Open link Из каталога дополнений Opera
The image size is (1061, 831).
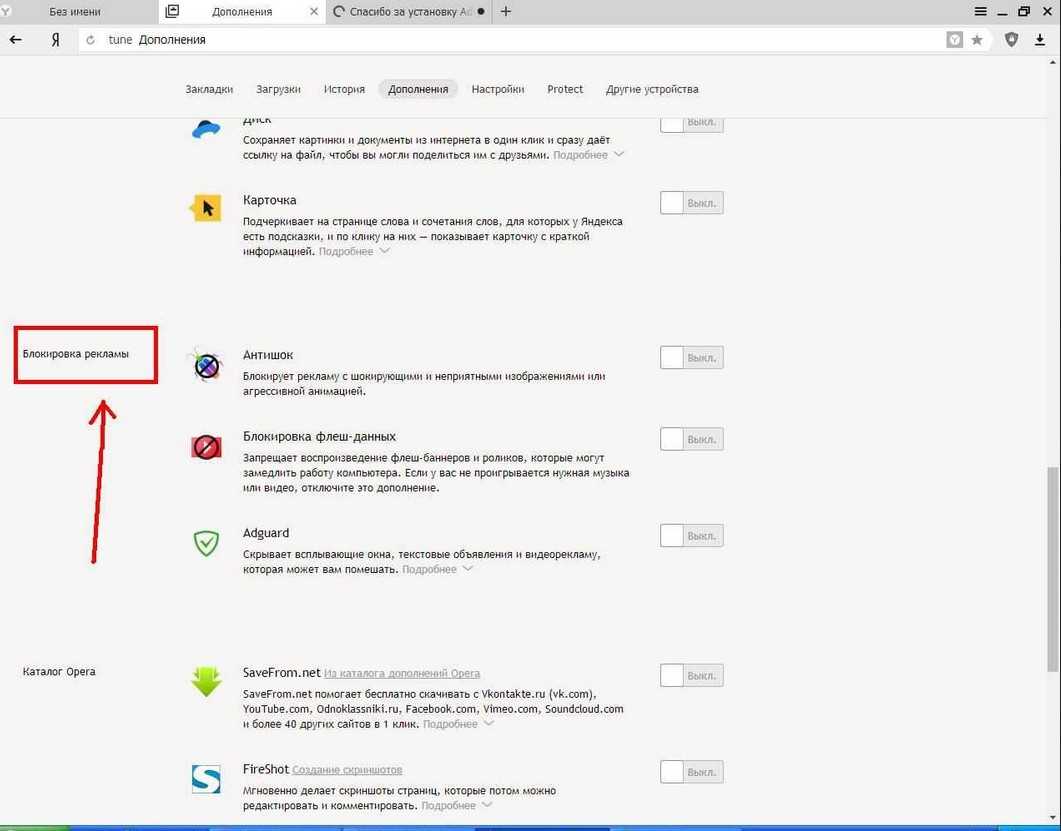click(402, 674)
